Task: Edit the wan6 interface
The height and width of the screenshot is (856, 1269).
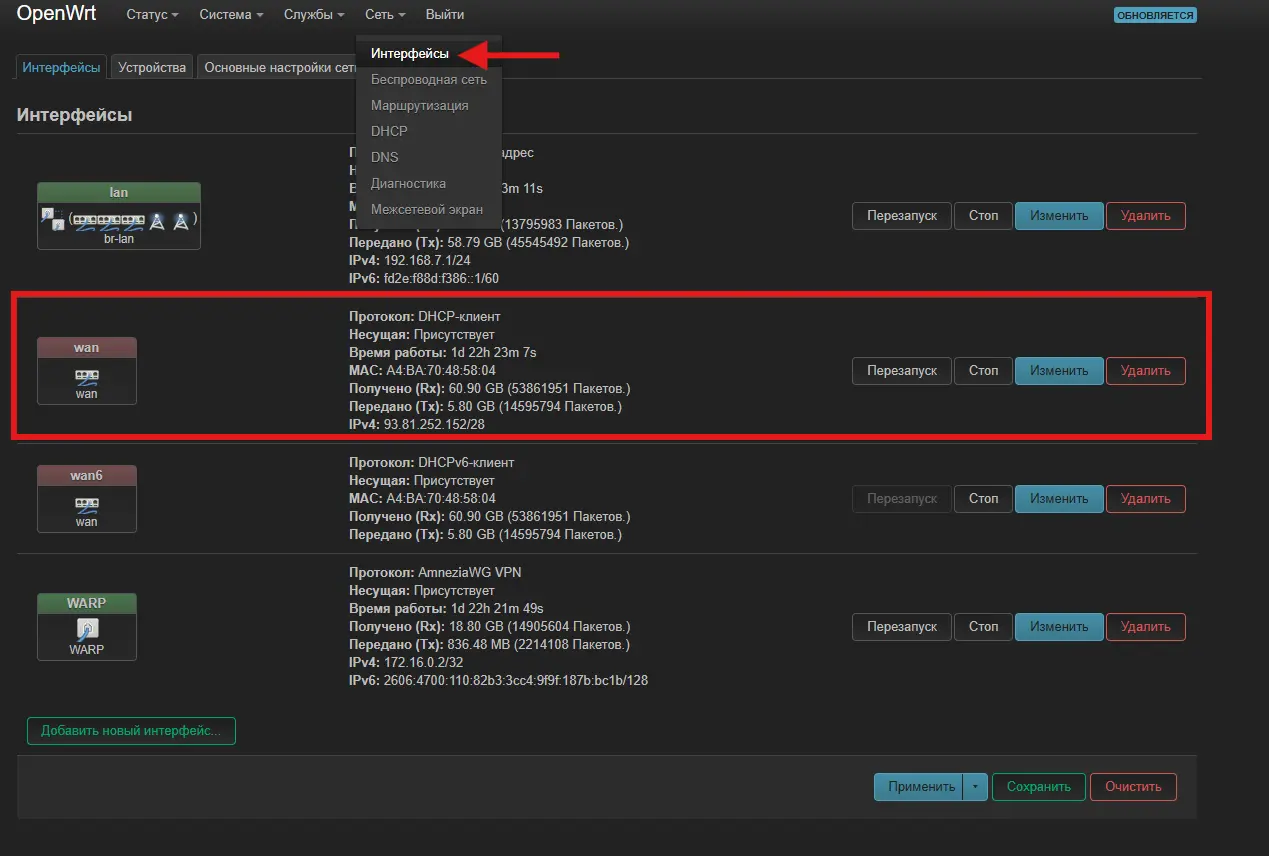Action: pyautogui.click(x=1059, y=498)
